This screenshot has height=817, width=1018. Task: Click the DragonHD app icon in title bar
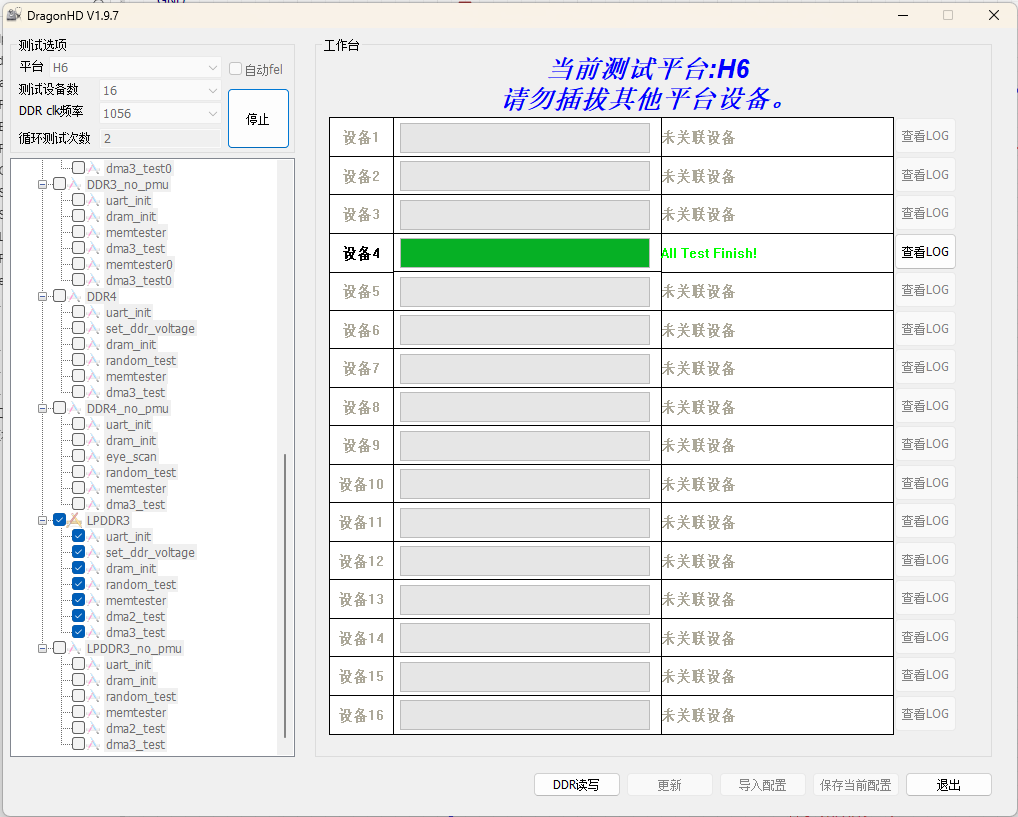pos(14,15)
